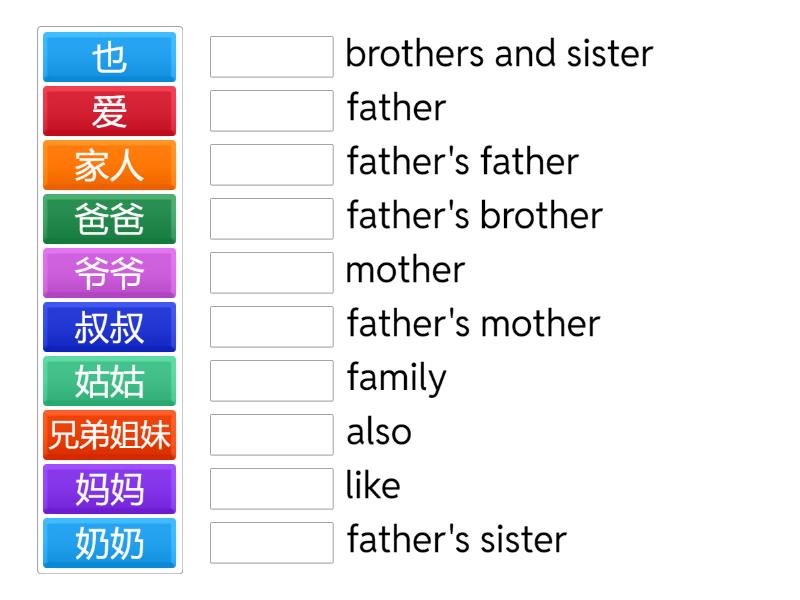800x600 pixels.
Task: Pick the orange 家人 tile
Action: [x=109, y=165]
